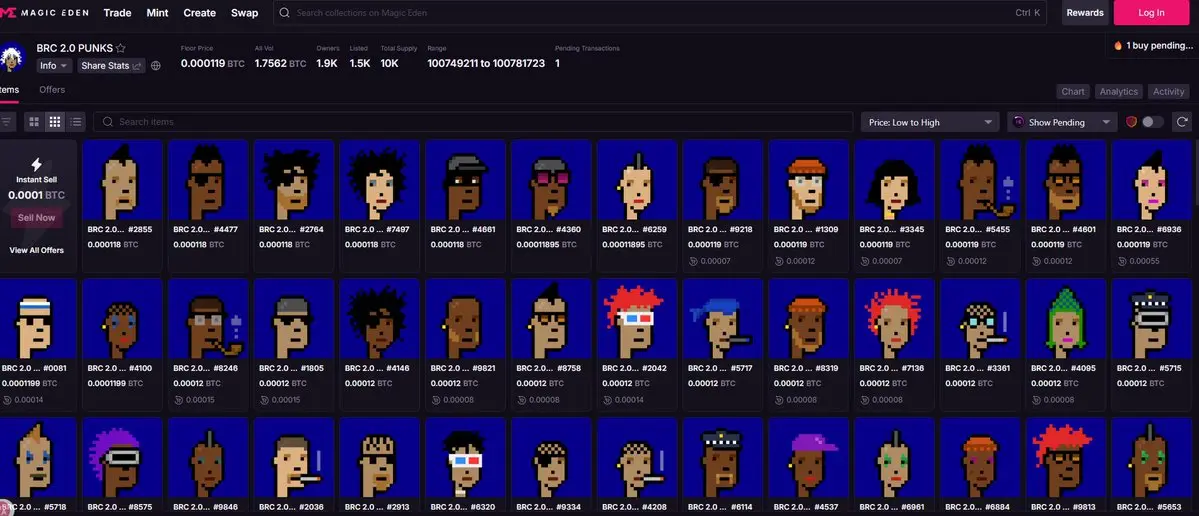Open the Analytics view
The image size is (1199, 516).
[x=1119, y=92]
